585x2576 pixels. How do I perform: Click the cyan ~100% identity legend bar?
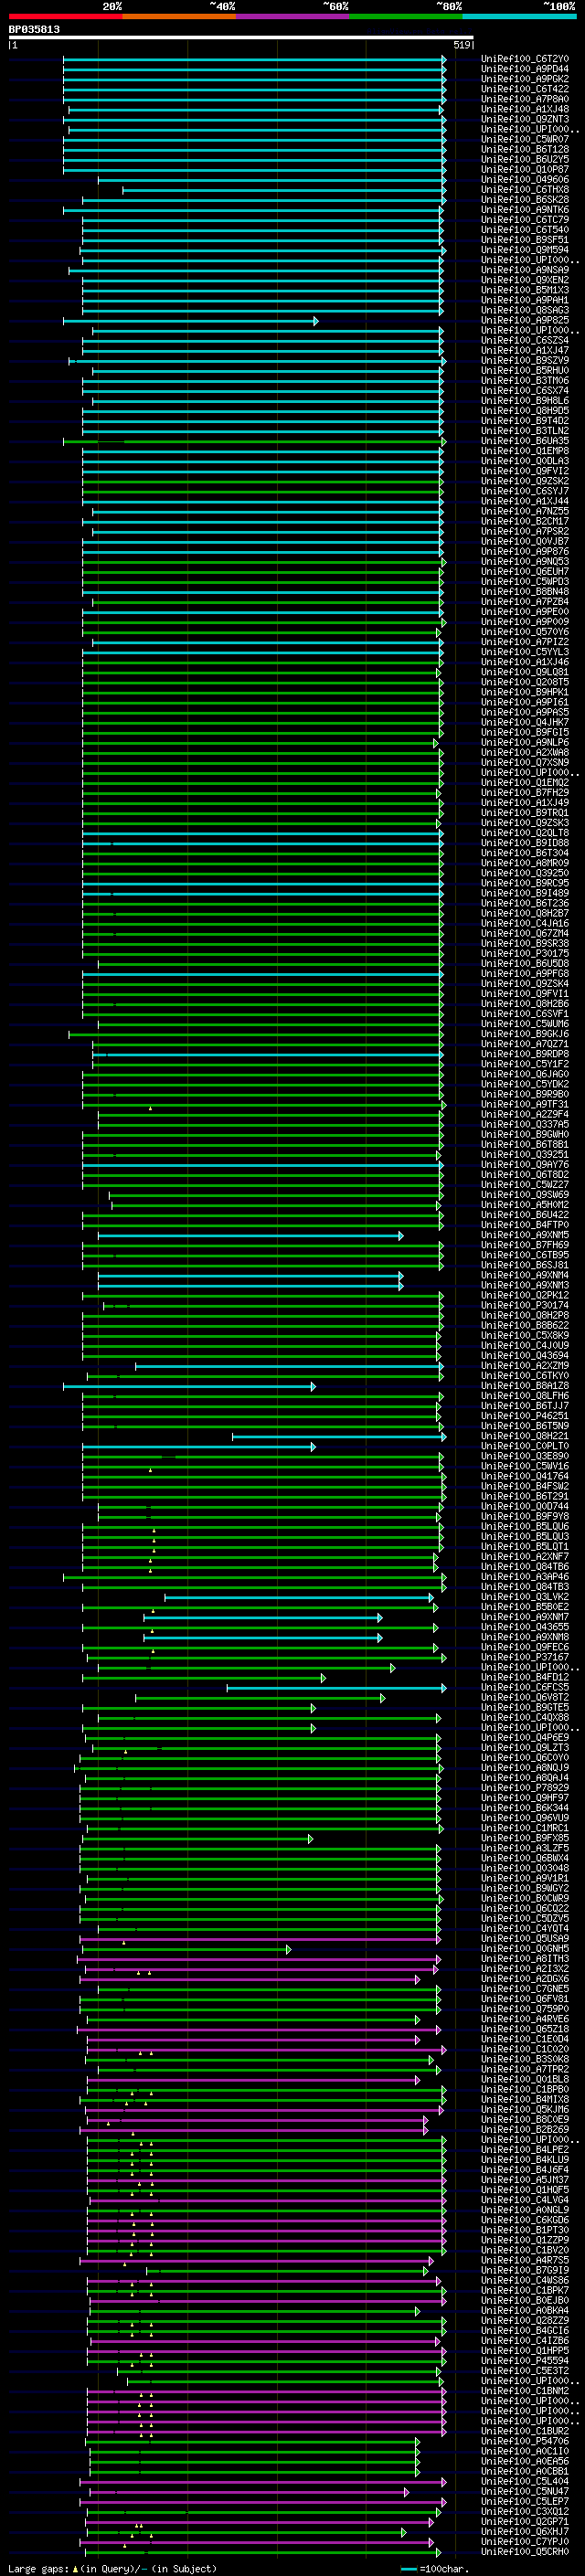coord(519,16)
